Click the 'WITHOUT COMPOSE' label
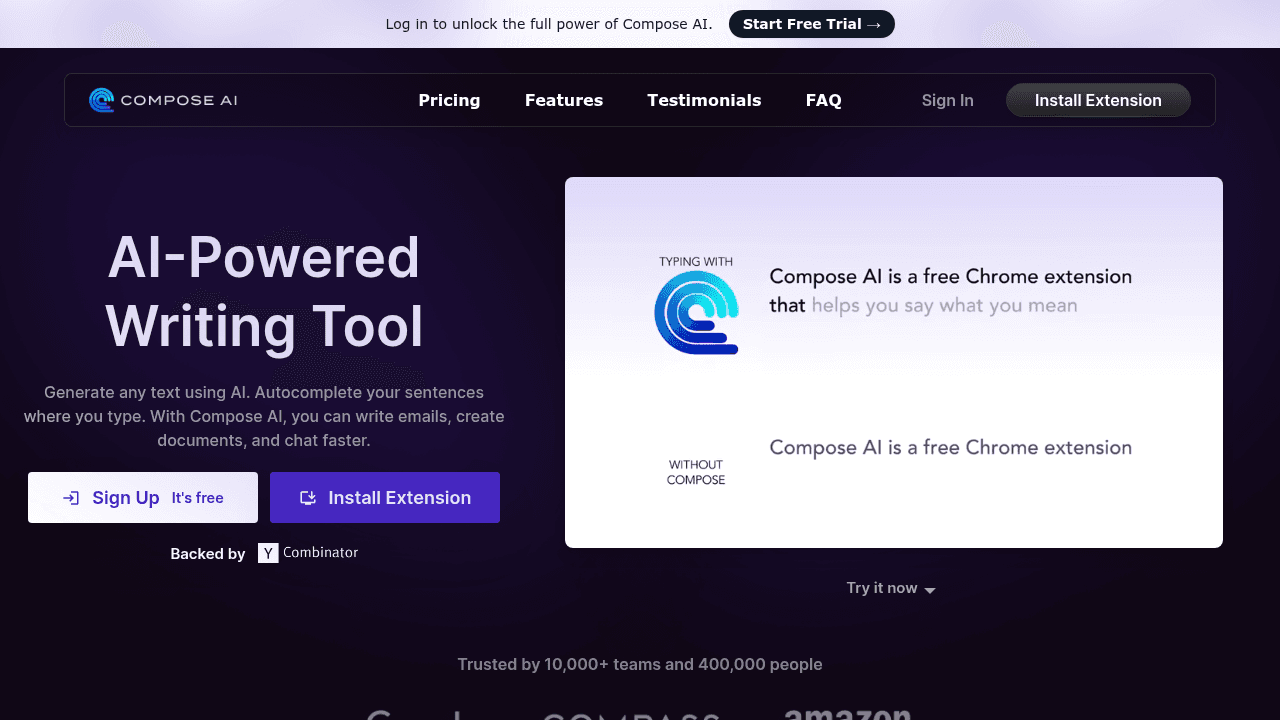Screen dimensions: 1280x720 tap(696, 472)
